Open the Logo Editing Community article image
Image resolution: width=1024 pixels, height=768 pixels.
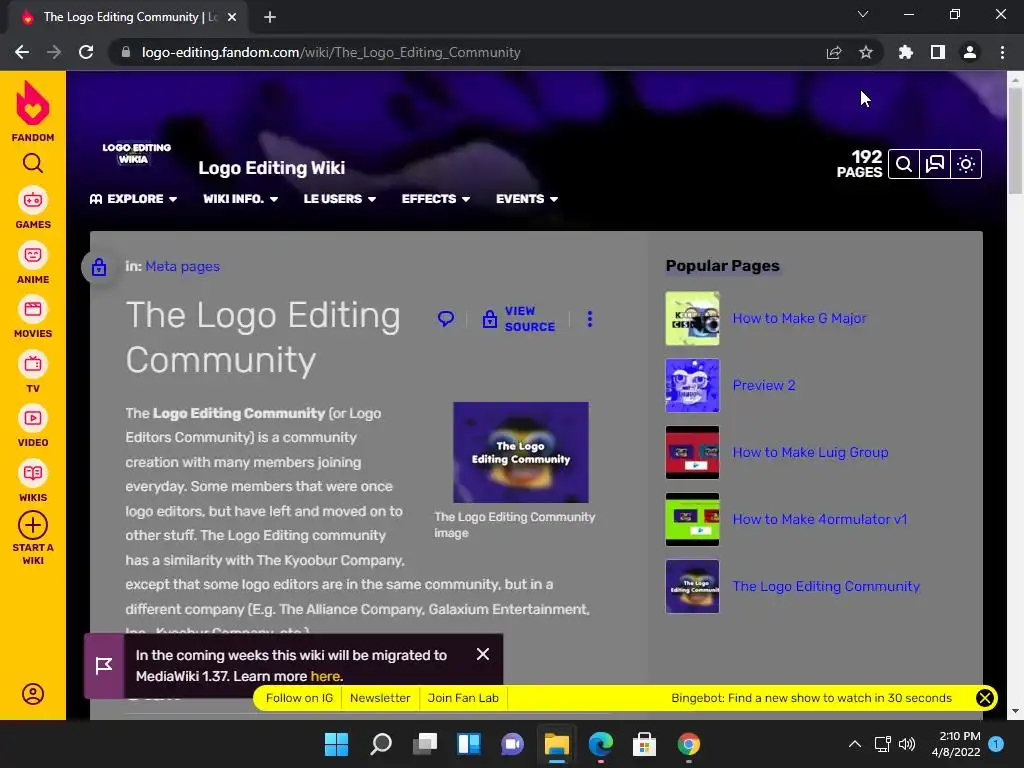(520, 452)
